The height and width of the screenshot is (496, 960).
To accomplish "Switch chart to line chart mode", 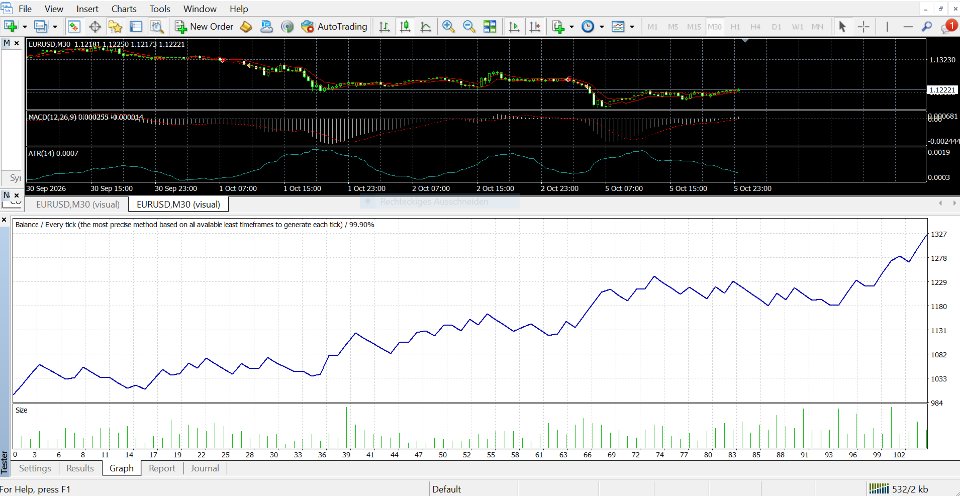I will click(x=426, y=26).
